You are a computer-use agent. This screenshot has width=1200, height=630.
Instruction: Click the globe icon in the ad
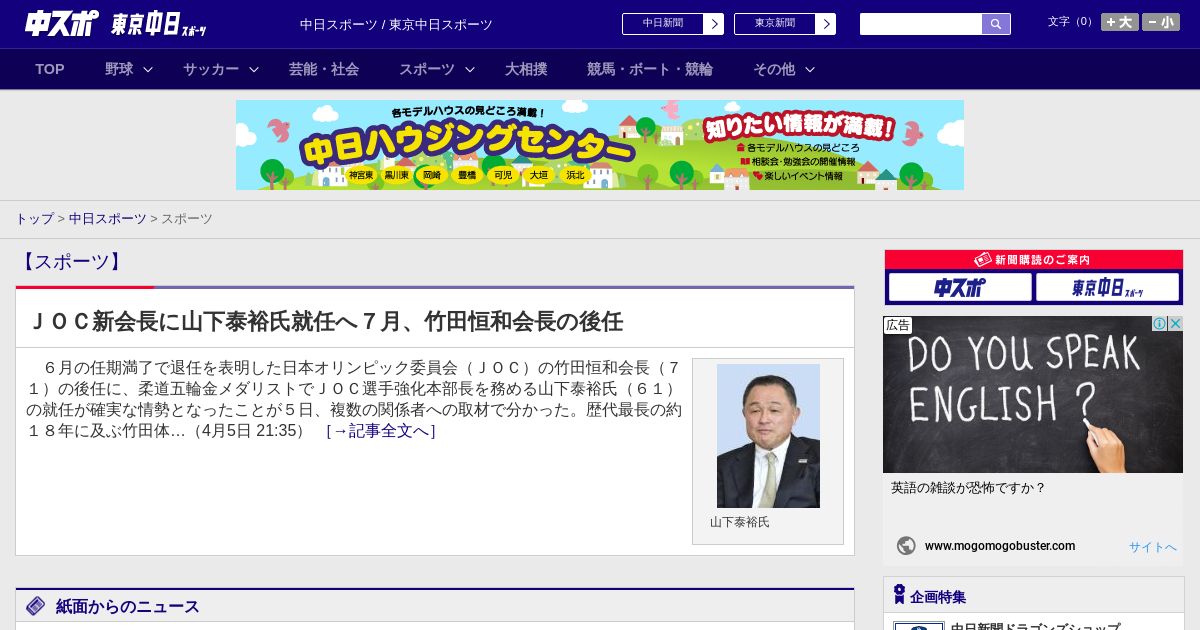pos(906,546)
